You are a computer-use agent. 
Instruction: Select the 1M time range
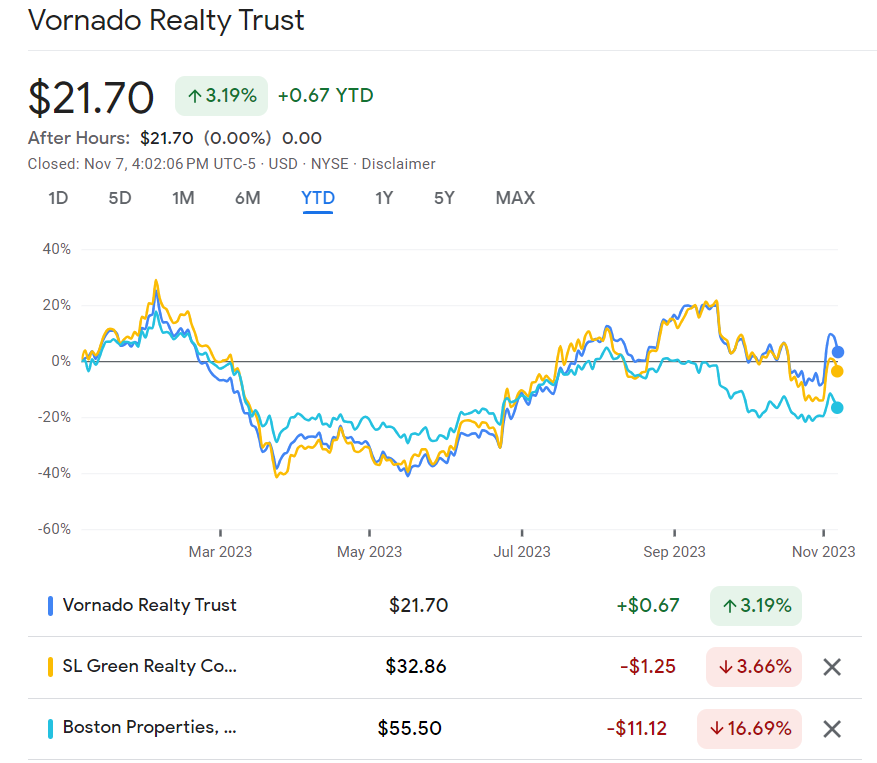point(183,198)
